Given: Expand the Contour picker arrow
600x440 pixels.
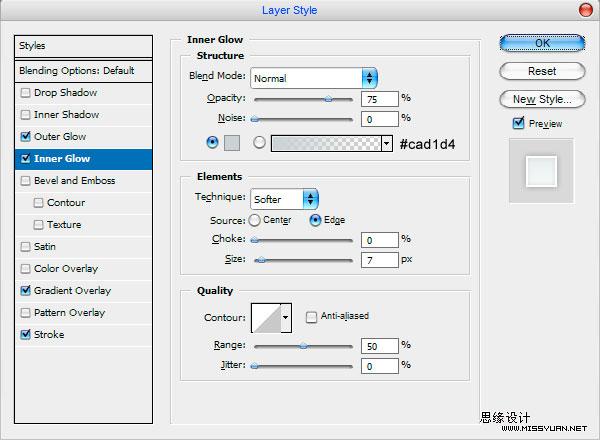Looking at the screenshot, I should point(286,318).
